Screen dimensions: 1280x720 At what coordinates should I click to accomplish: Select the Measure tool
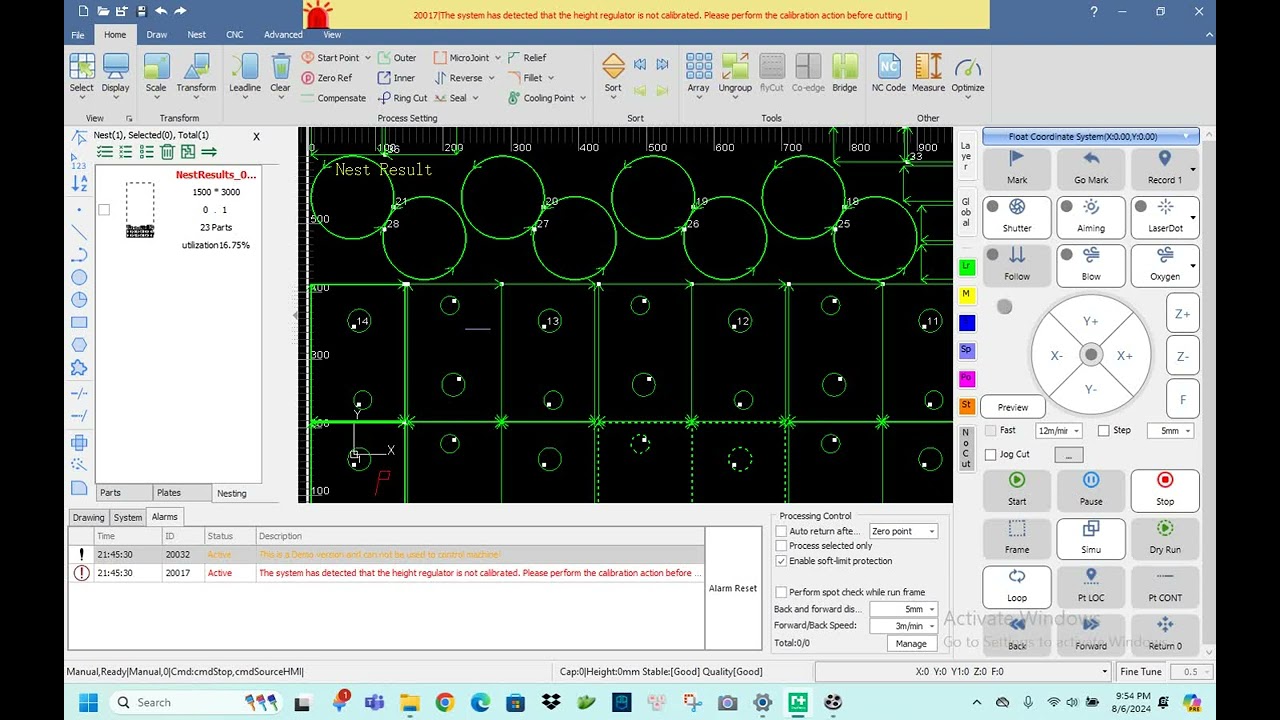tap(929, 73)
